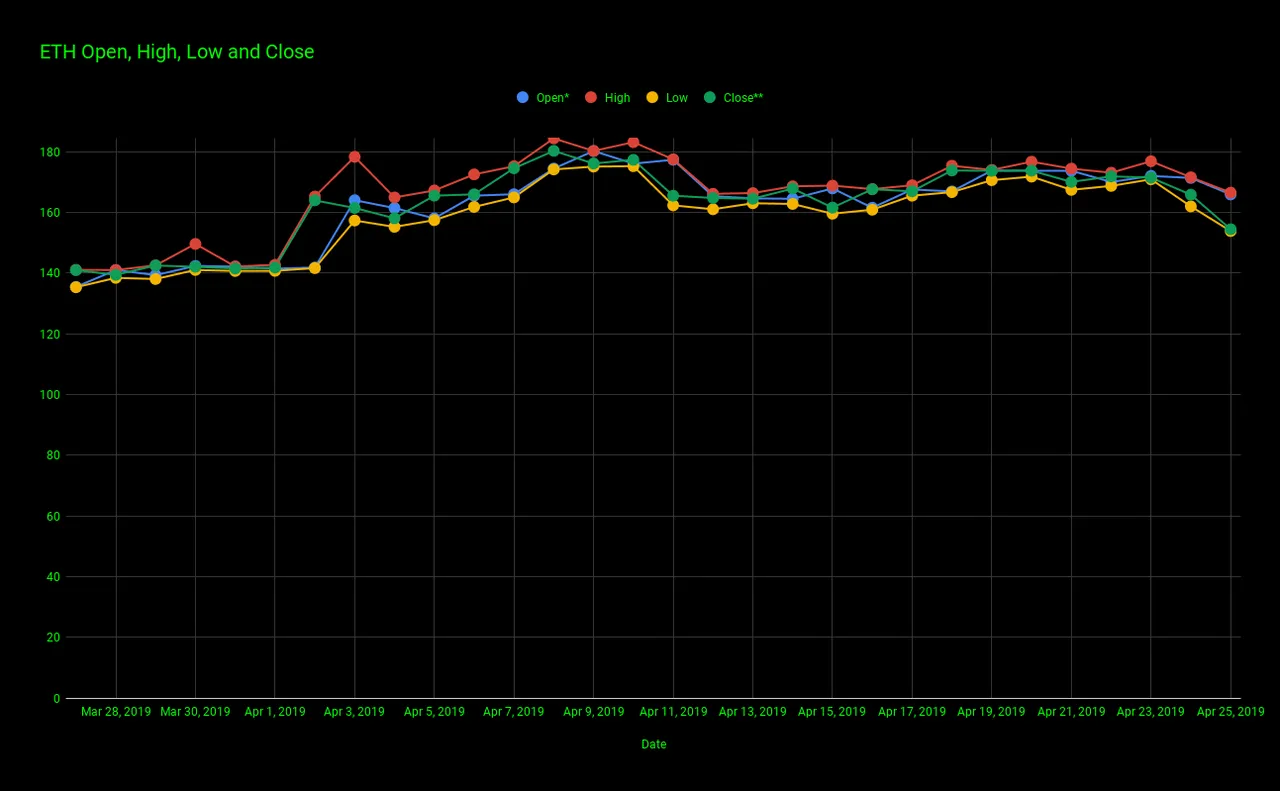This screenshot has width=1280, height=791.
Task: Click the '20' y-axis value
Action: 53,637
